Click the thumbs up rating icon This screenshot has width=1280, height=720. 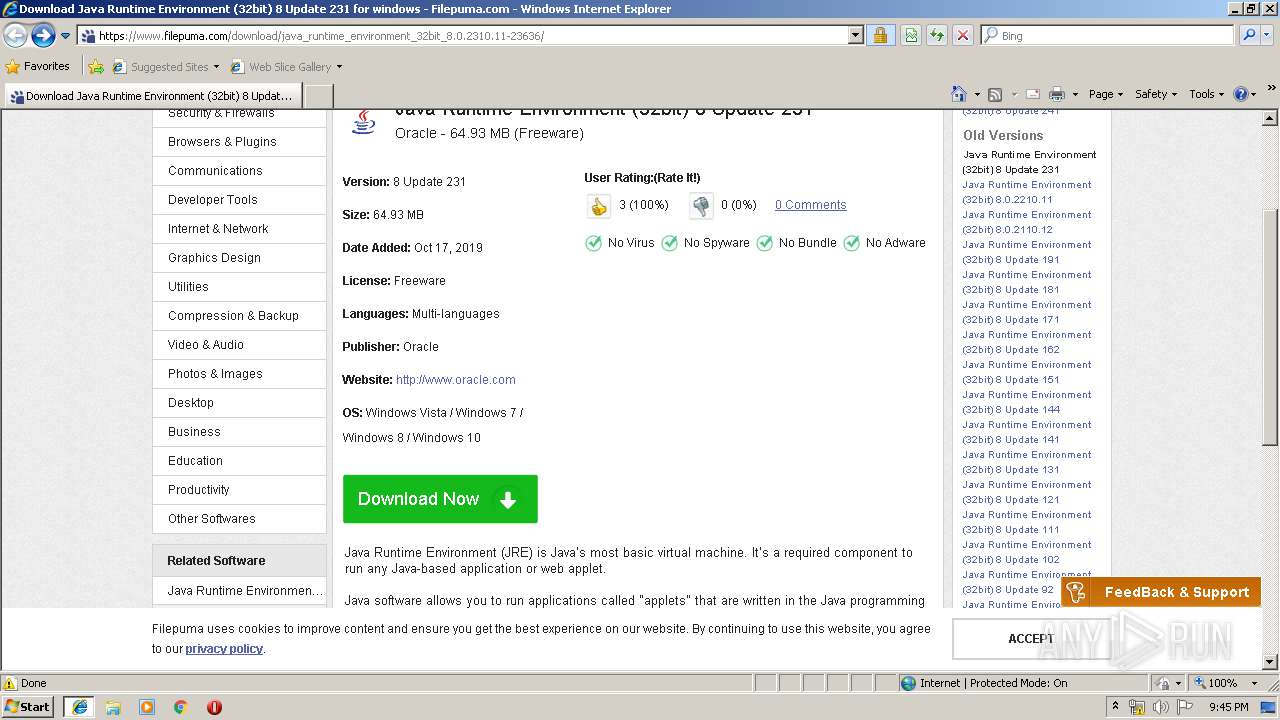598,206
